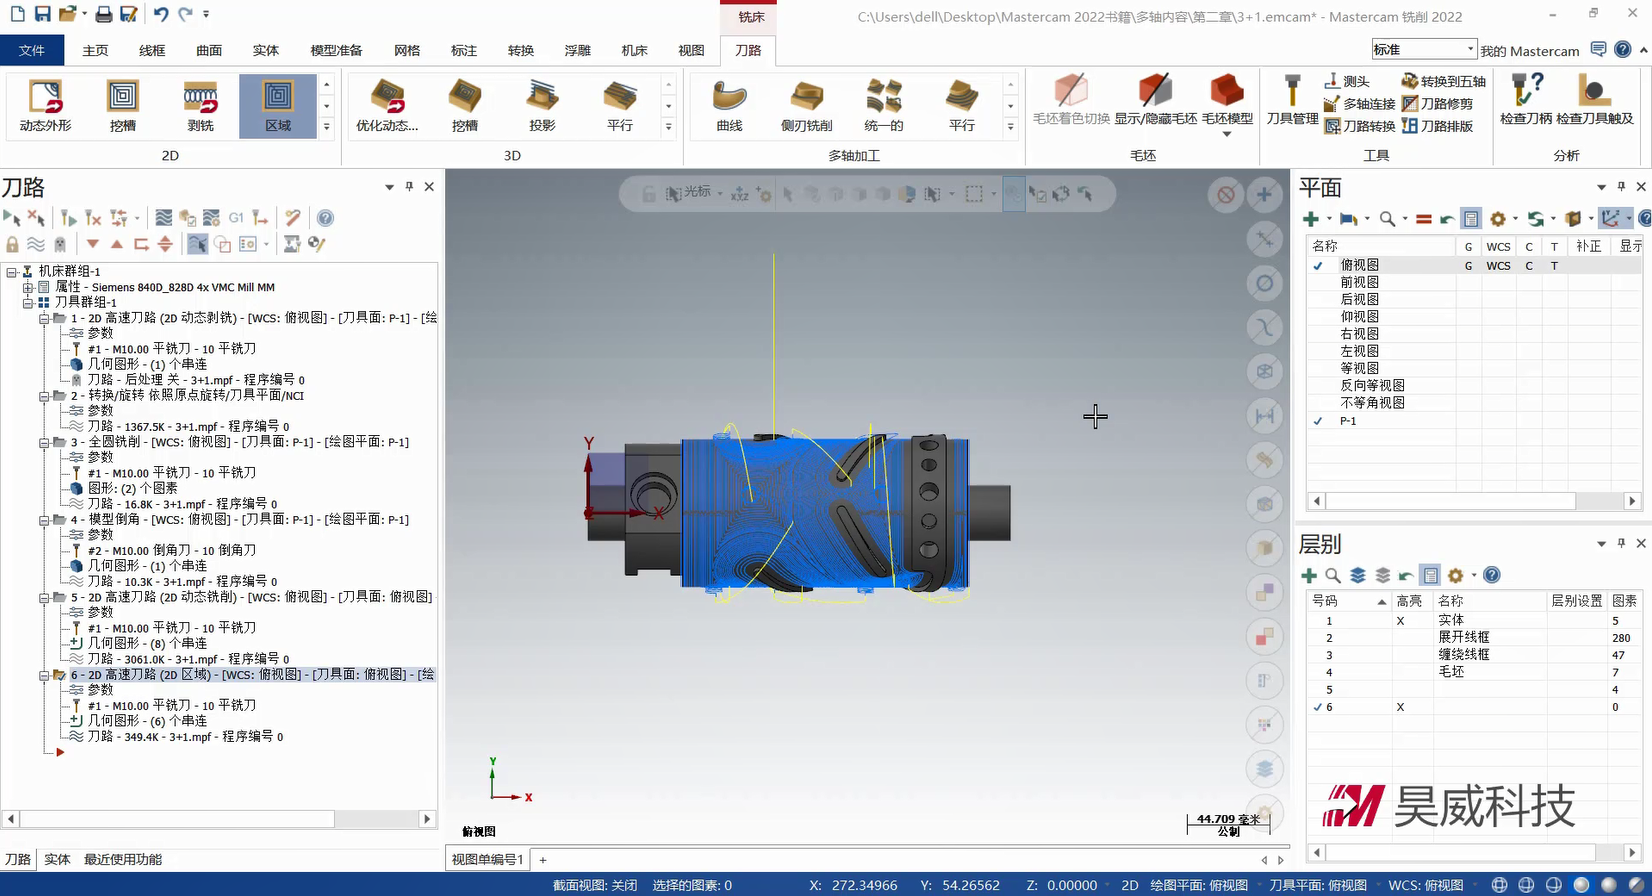
Task: Open 刀路排版 toolpath nesting
Action: point(1437,126)
